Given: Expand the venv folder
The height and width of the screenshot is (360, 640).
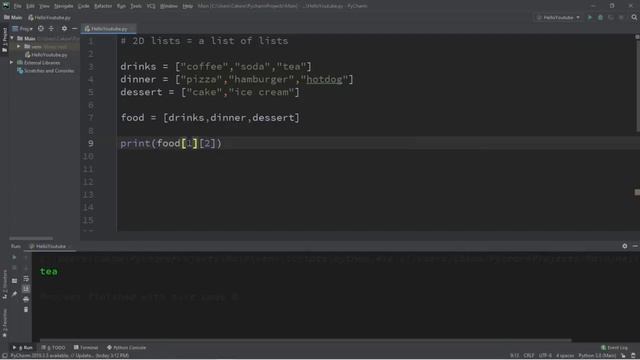Looking at the screenshot, I should (x=19, y=47).
